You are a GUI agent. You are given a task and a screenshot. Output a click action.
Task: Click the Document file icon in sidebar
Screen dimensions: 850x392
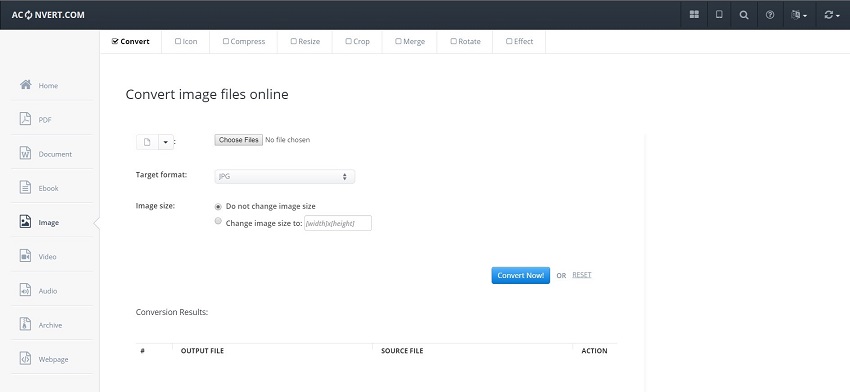[25, 153]
